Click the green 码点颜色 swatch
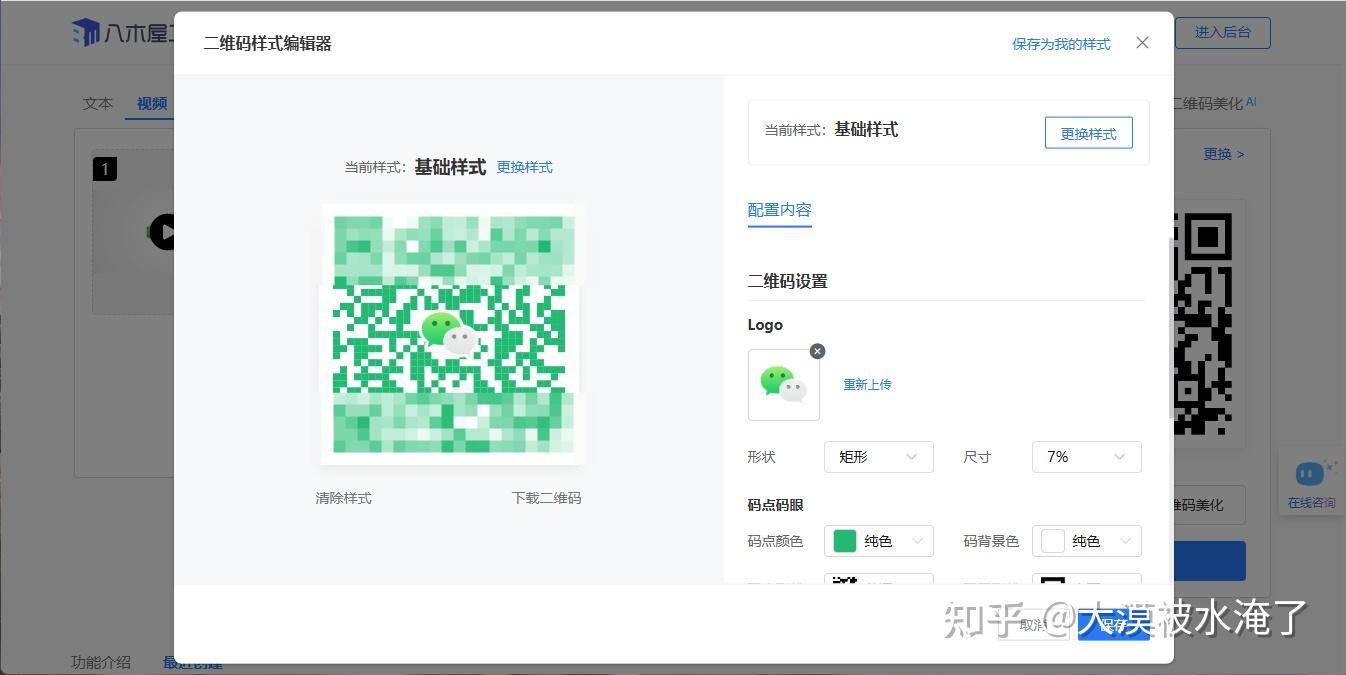The image size is (1346, 675). [x=845, y=541]
